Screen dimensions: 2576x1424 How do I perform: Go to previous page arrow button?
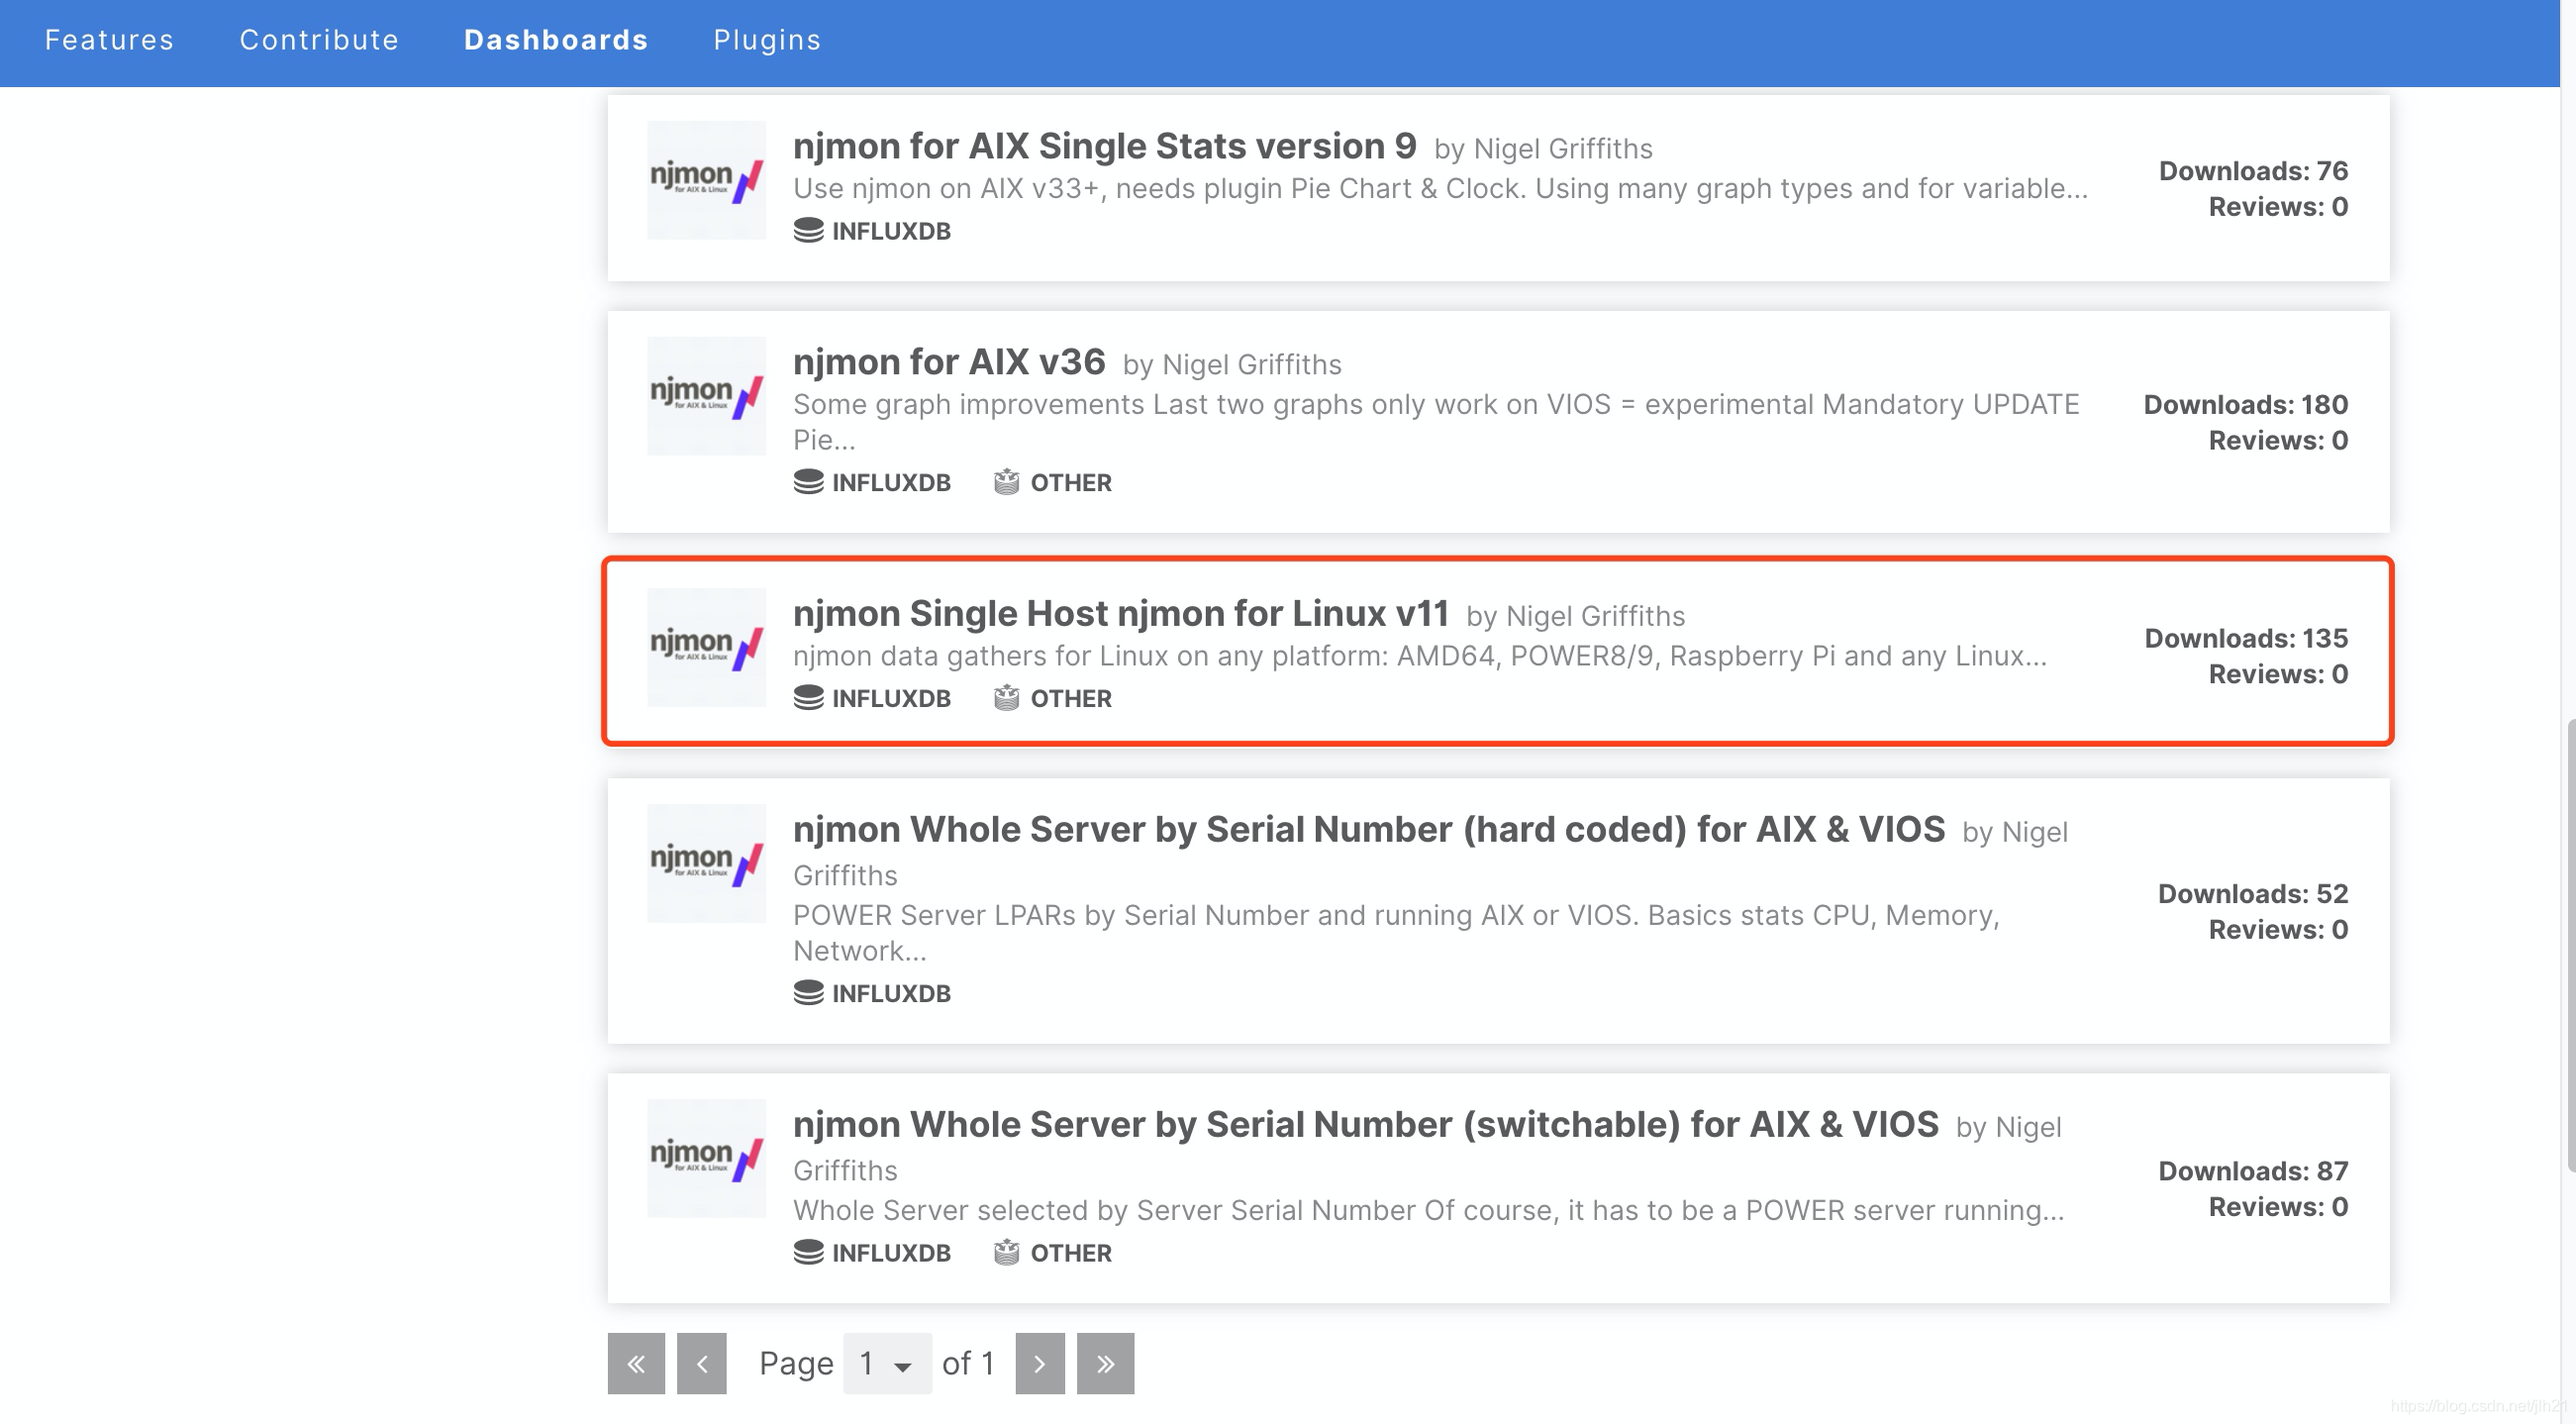click(702, 1363)
